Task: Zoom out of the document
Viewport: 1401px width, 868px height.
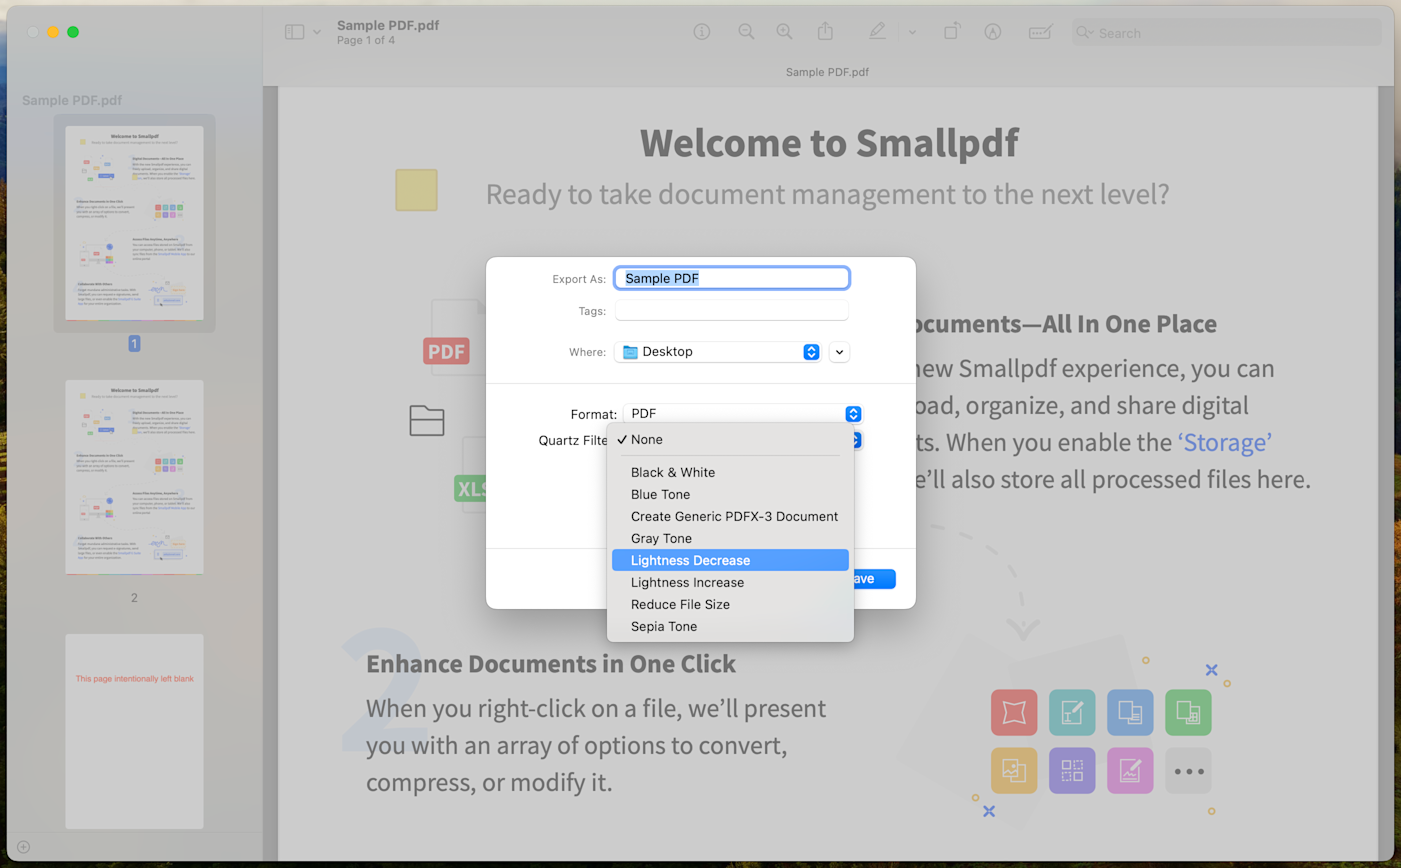Action: pos(746,32)
